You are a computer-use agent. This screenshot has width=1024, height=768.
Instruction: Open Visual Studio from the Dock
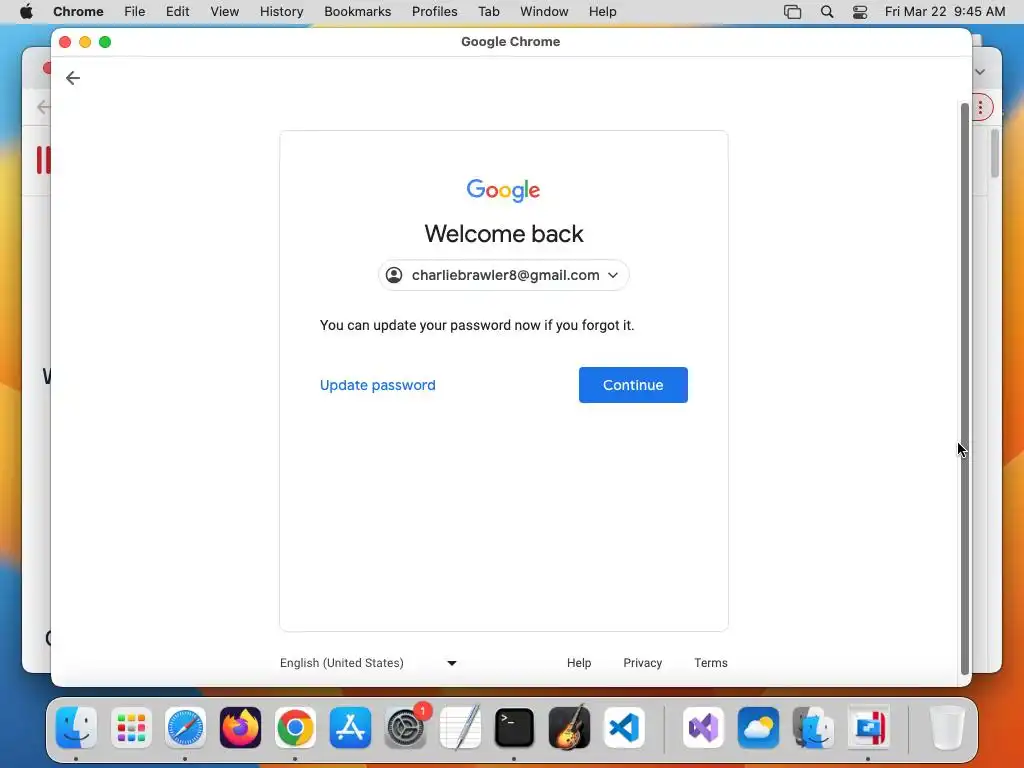click(x=703, y=728)
